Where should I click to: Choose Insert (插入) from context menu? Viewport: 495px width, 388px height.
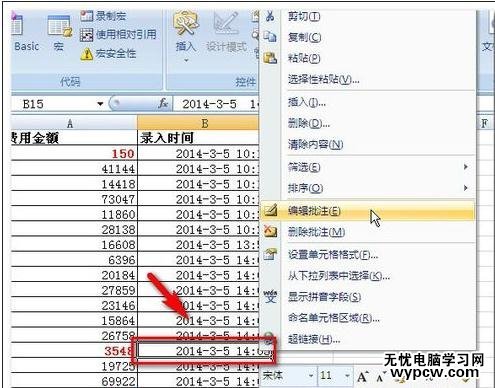coord(367,102)
